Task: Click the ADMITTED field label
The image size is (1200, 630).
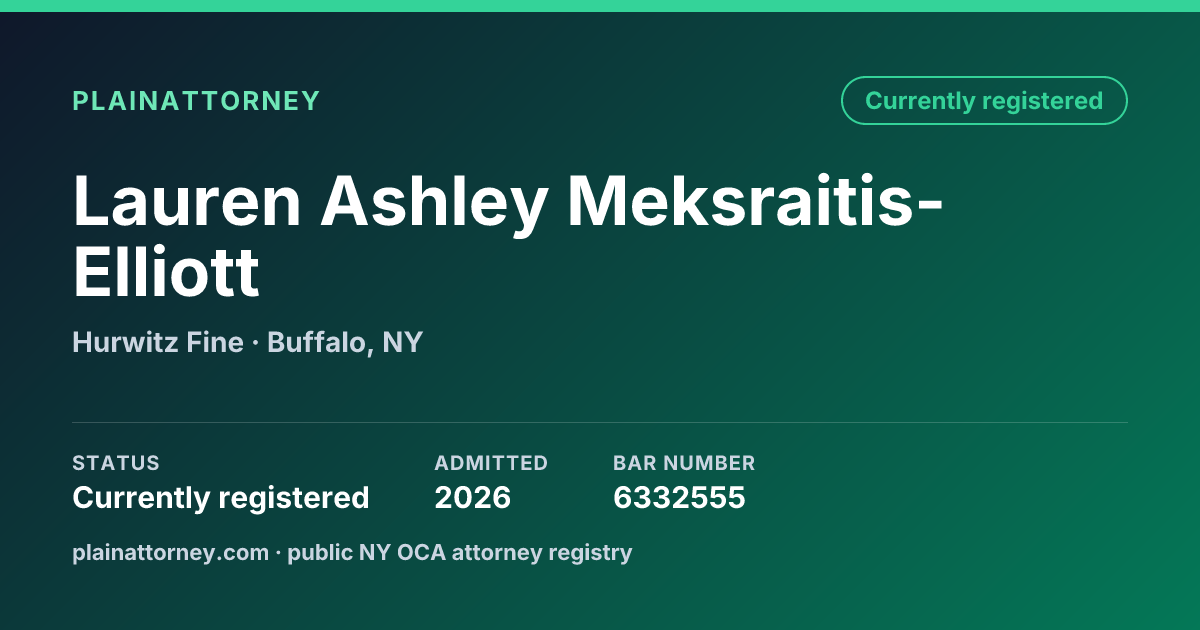Action: (x=491, y=463)
